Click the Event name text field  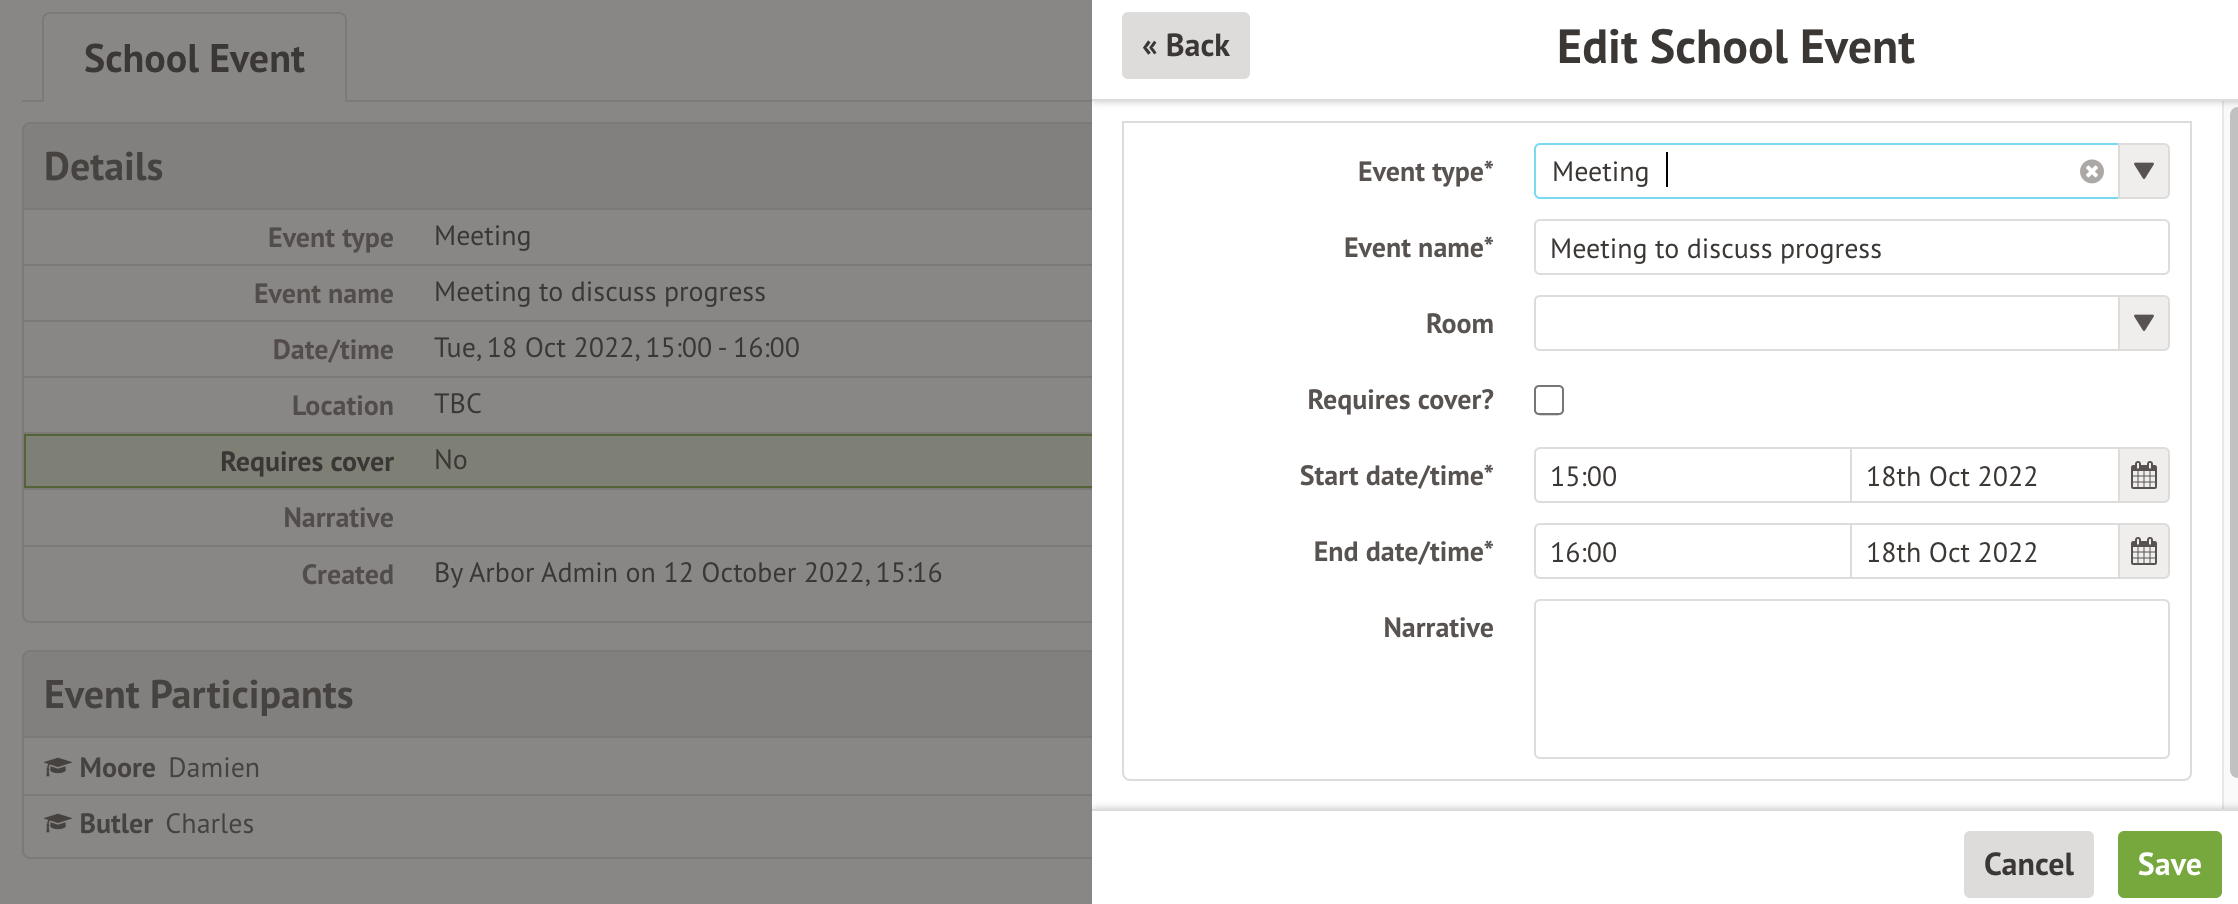(x=1850, y=248)
